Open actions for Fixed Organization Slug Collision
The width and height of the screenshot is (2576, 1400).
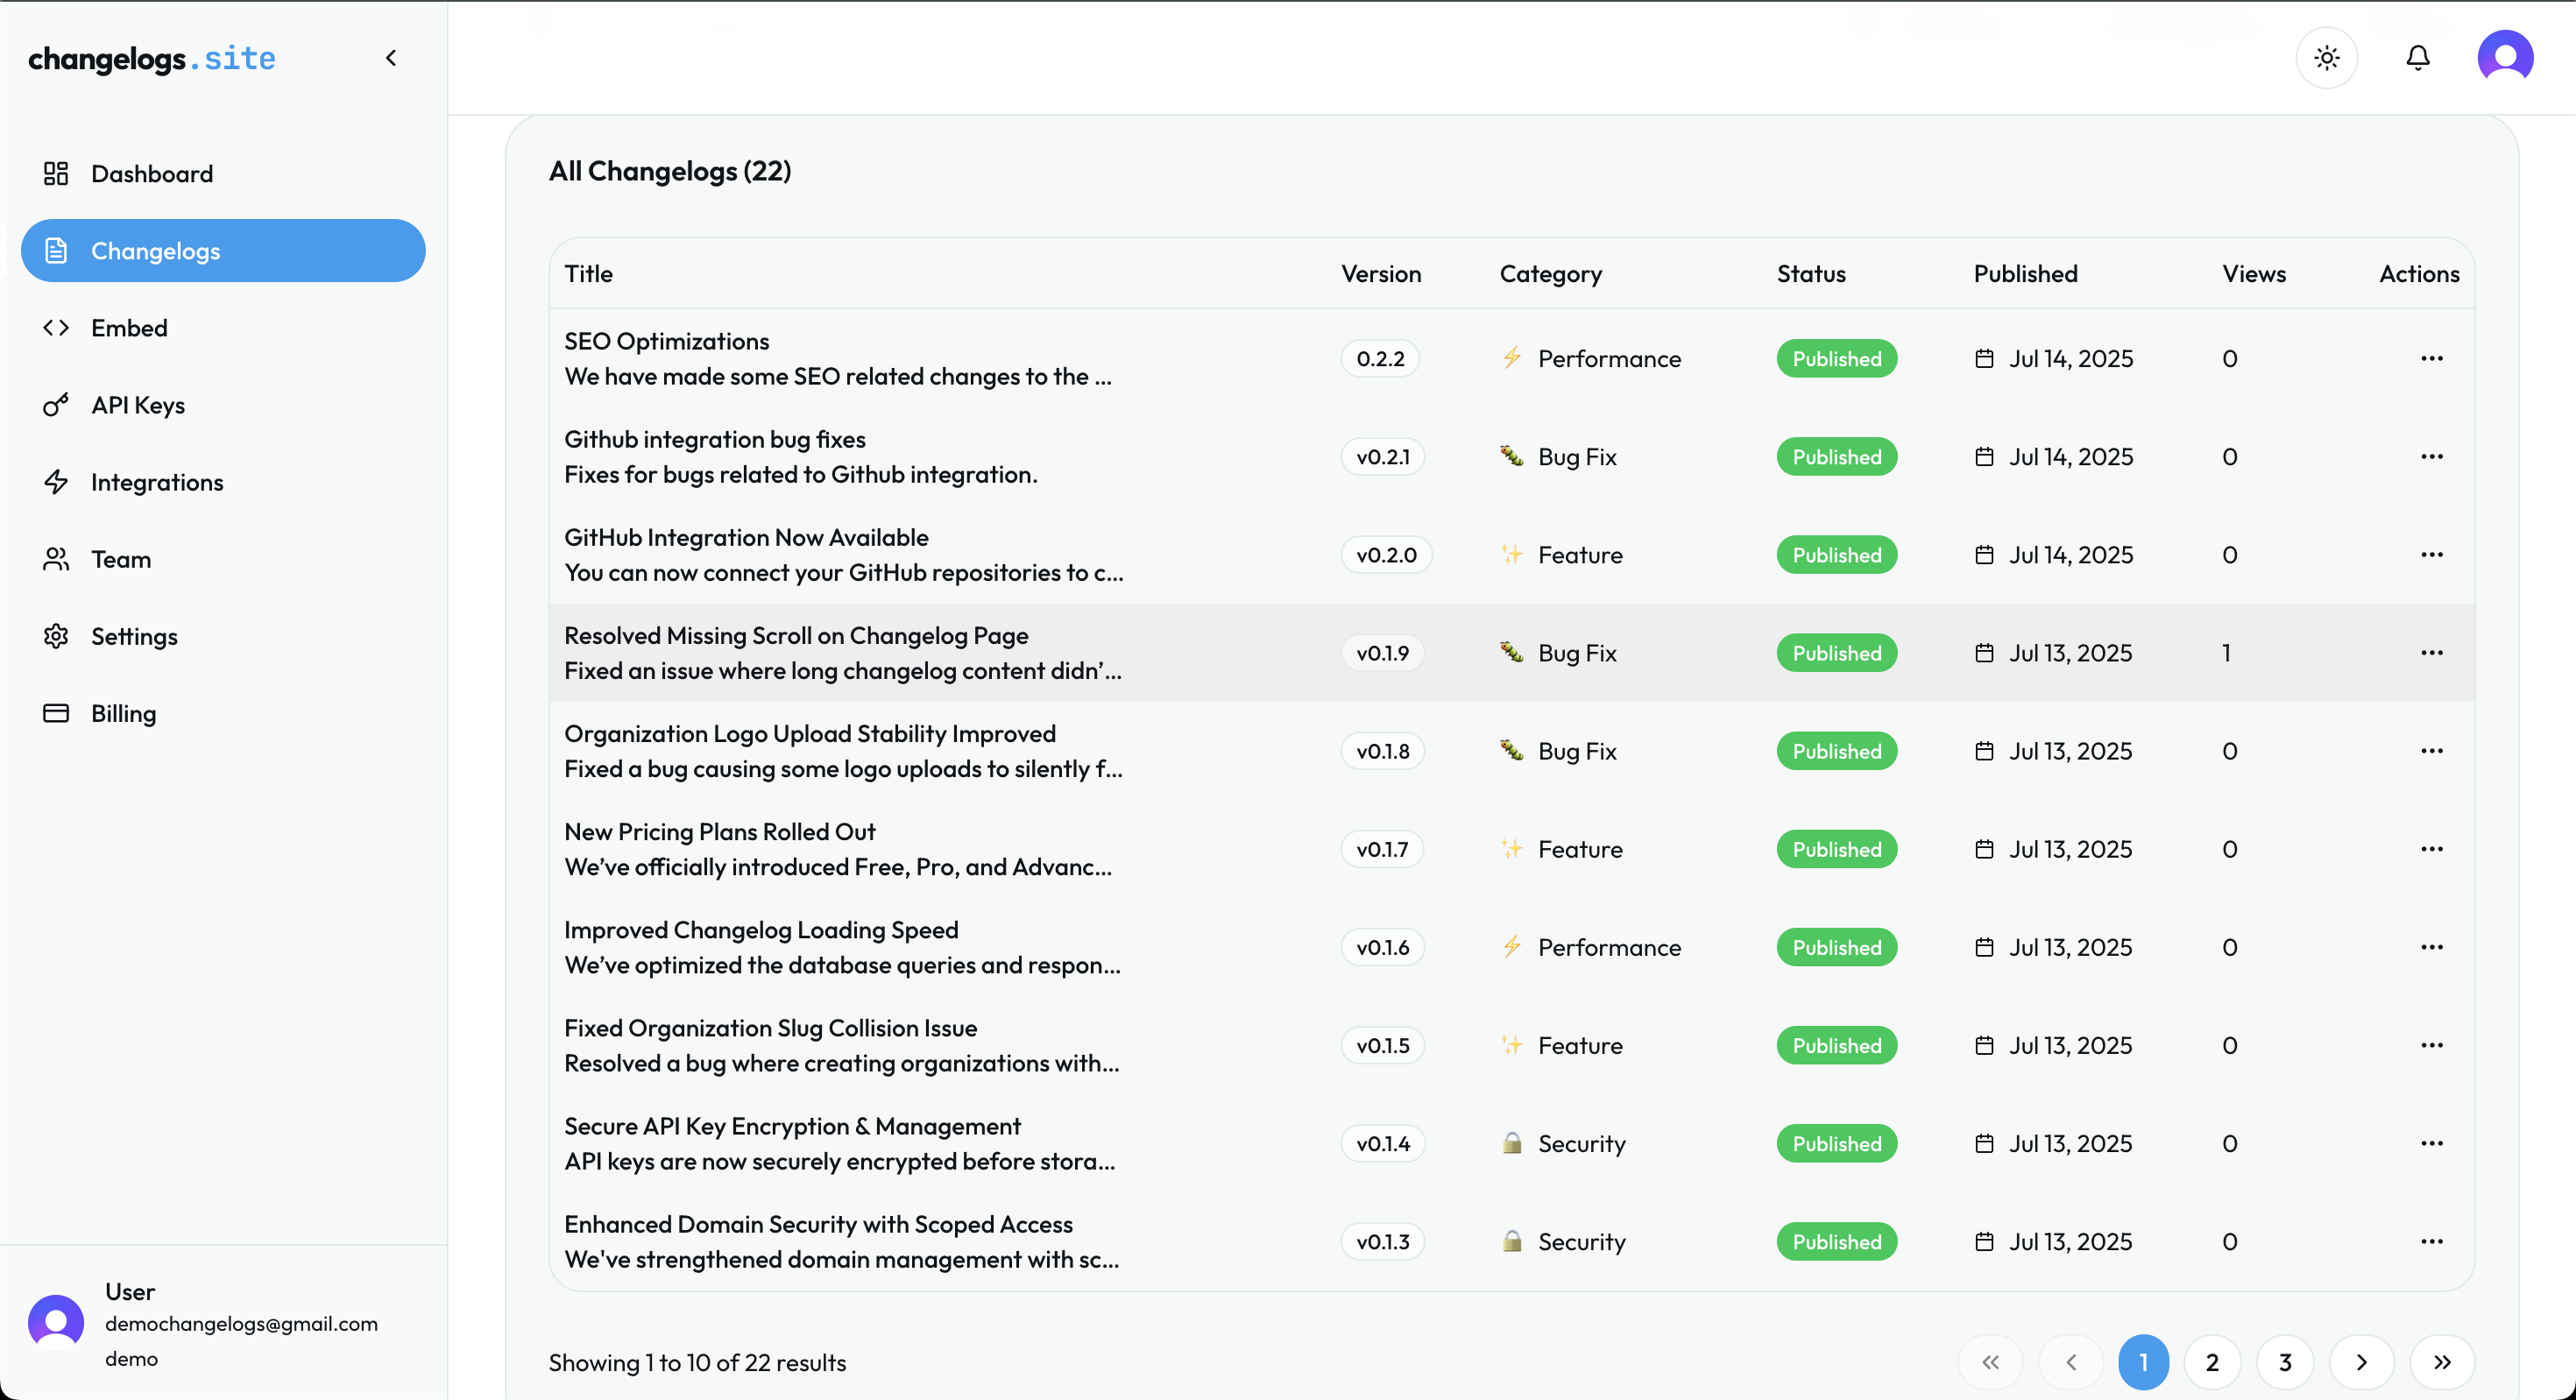coord(2432,1044)
